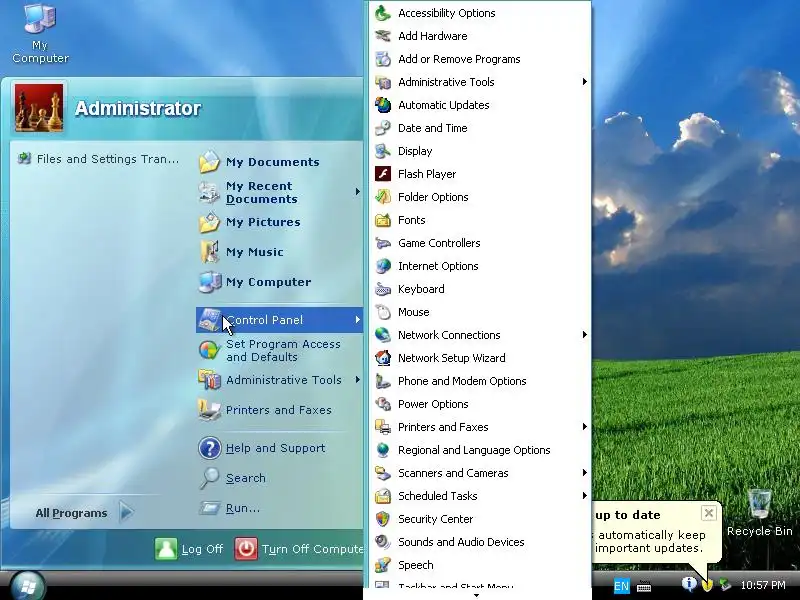
Task: Click the EN language bar indicator
Action: 621,586
